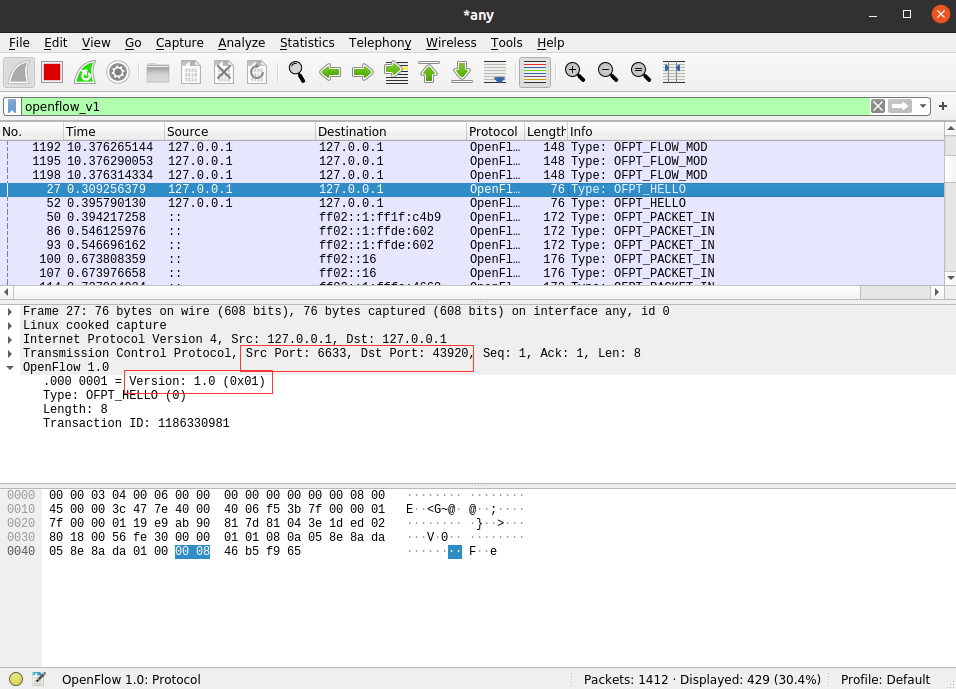
Task: Zoom out main window text
Action: point(608,73)
